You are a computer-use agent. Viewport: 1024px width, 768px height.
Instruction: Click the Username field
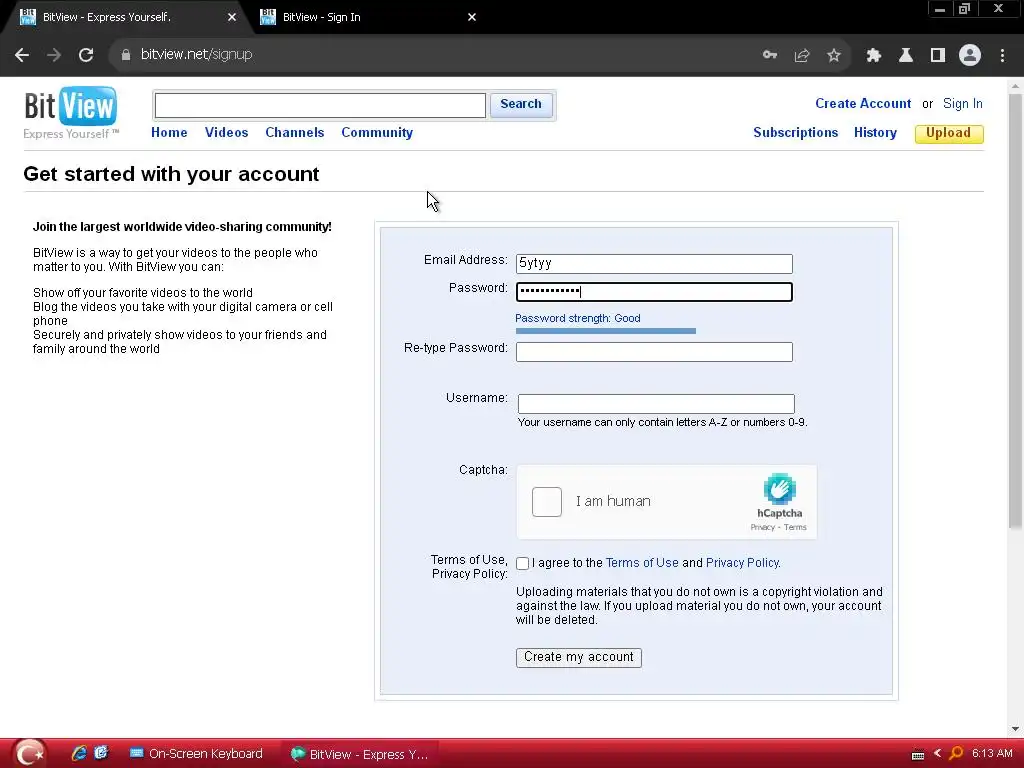click(x=656, y=404)
